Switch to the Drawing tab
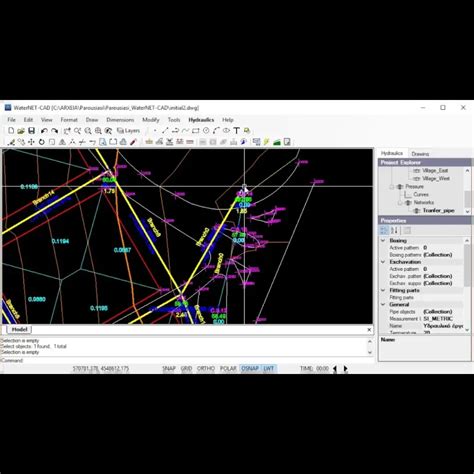 tap(420, 154)
